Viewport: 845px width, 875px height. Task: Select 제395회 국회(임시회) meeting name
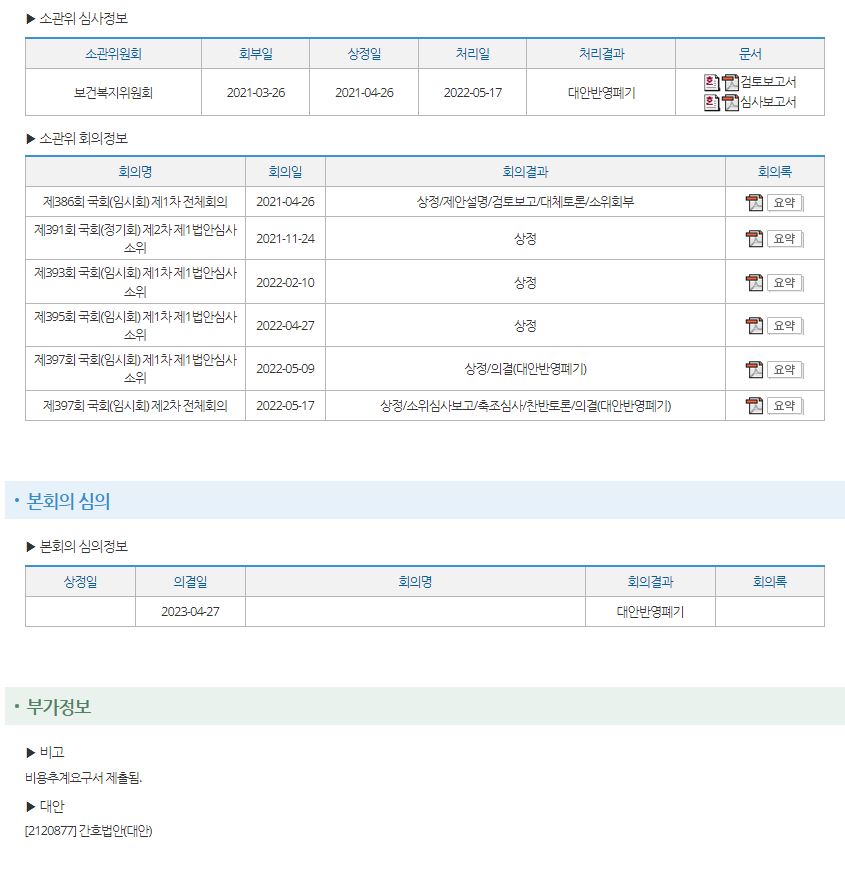[x=135, y=325]
